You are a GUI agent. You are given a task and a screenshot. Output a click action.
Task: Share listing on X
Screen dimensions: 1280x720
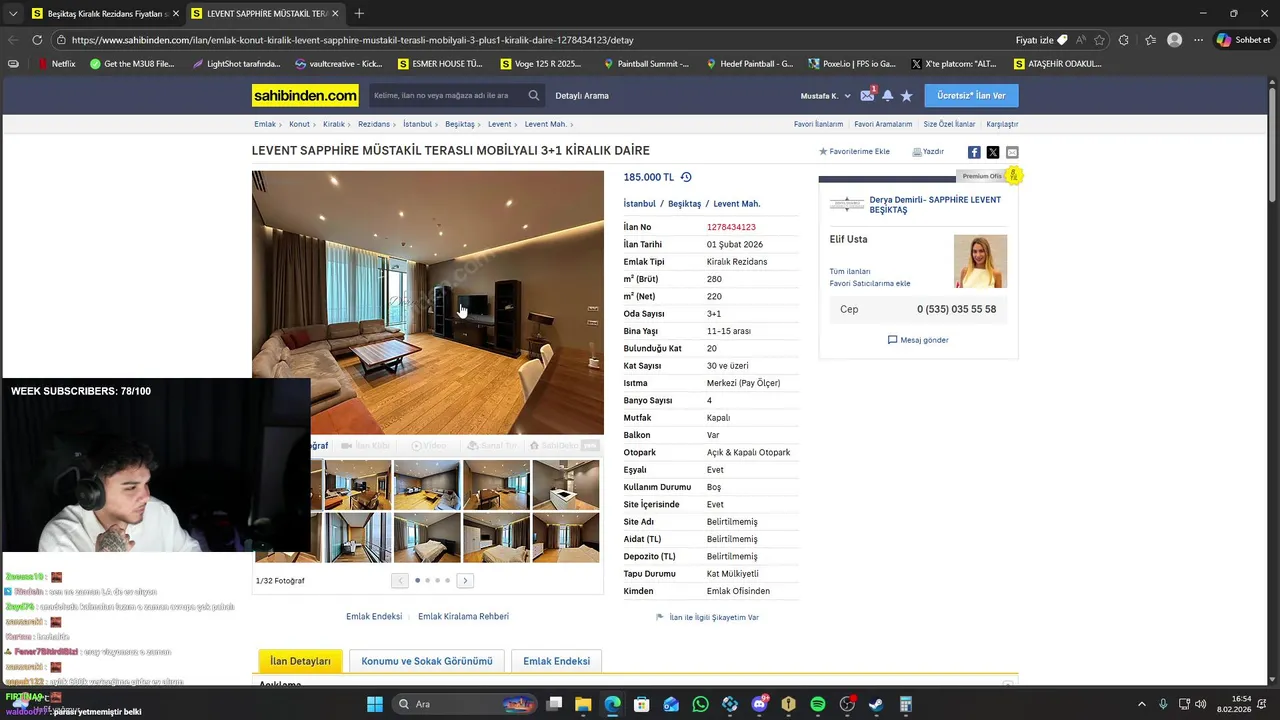[993, 152]
